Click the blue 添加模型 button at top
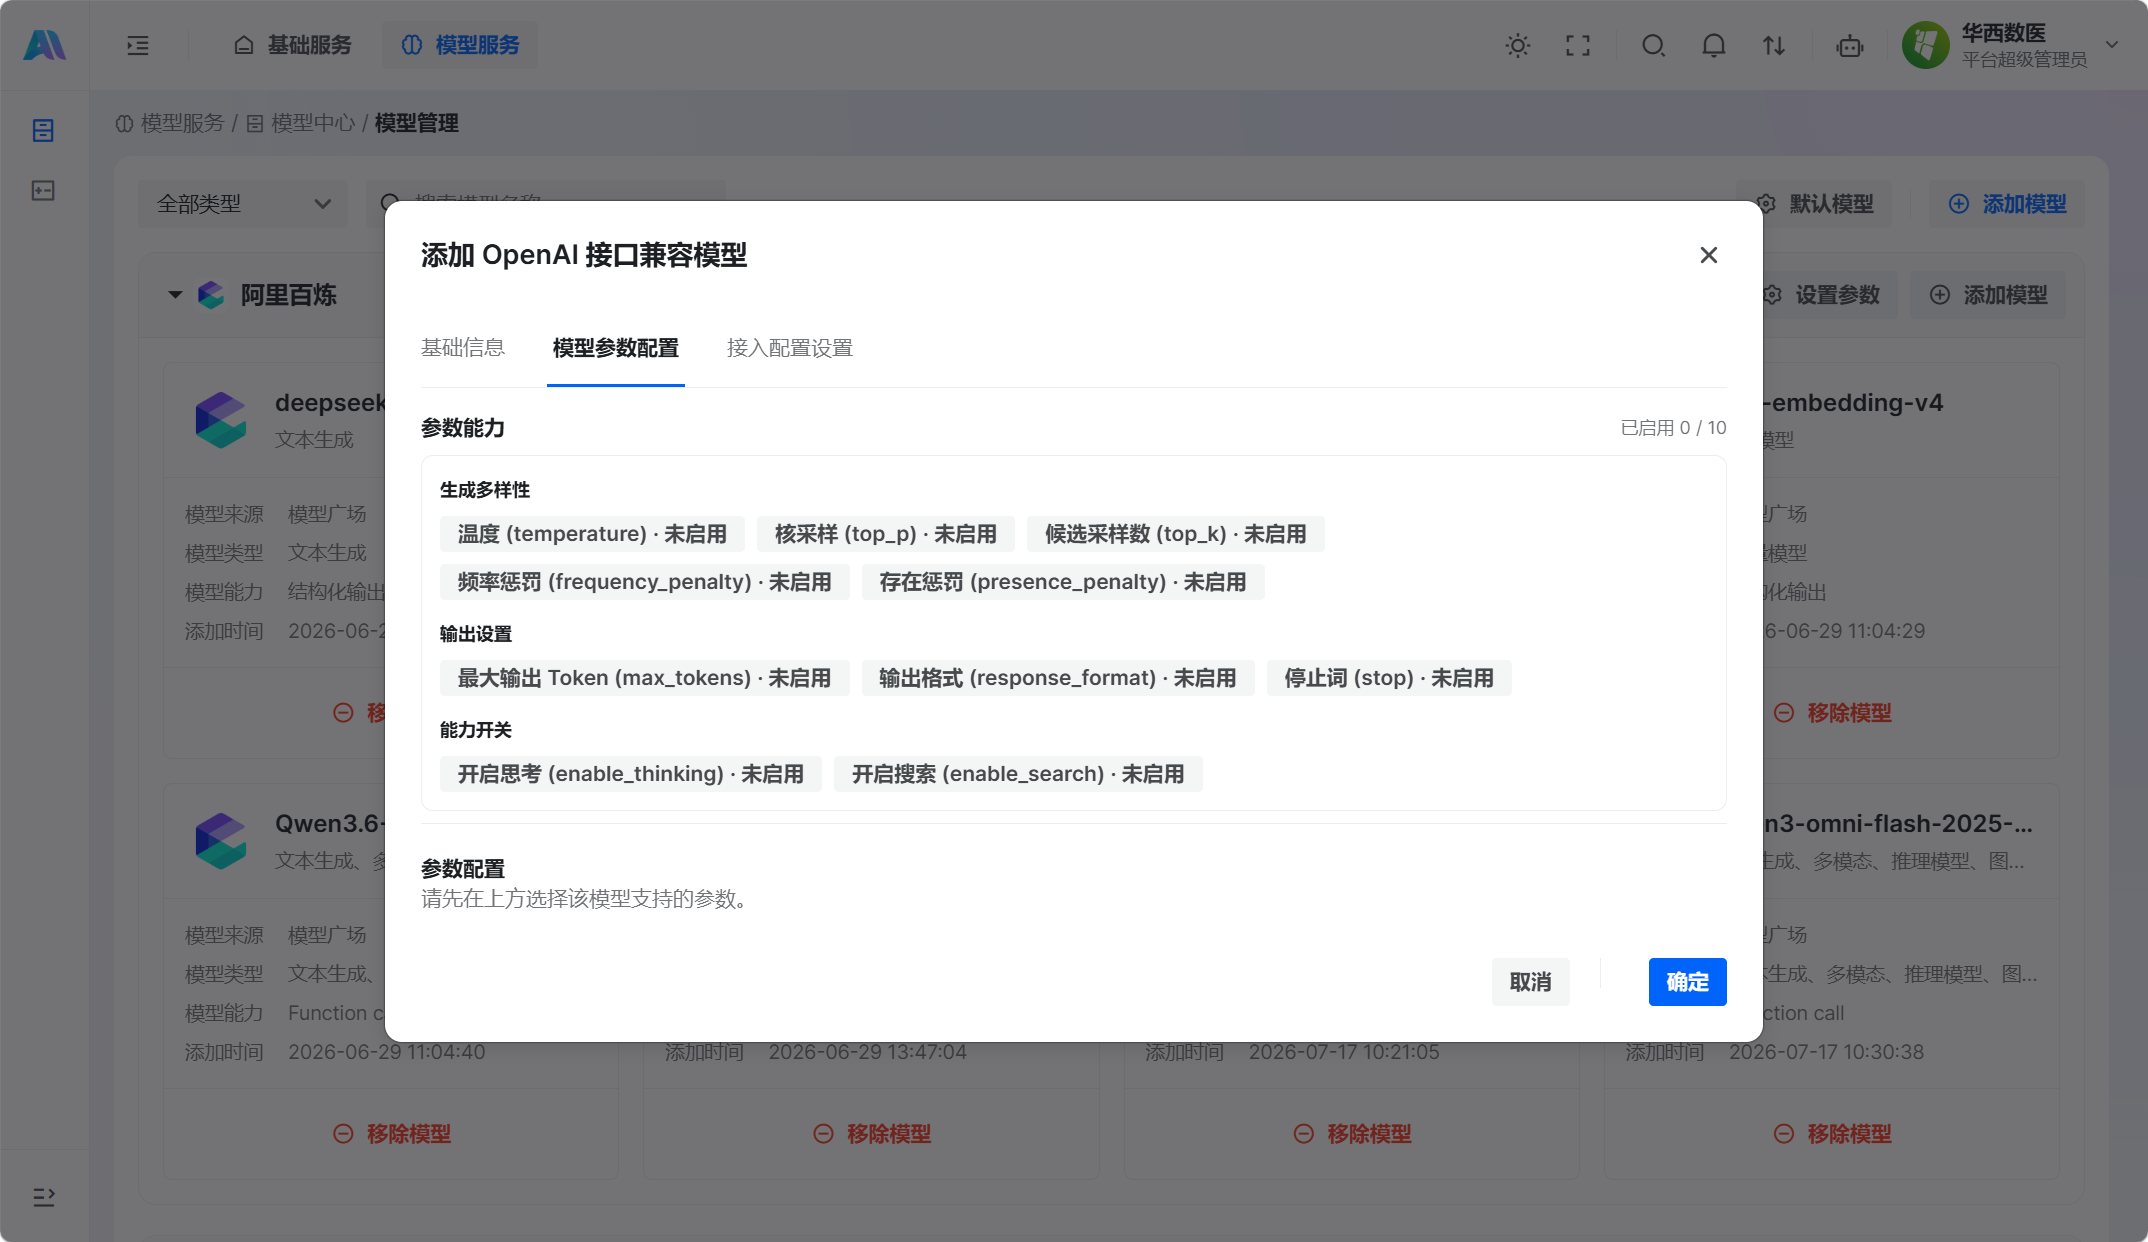The image size is (2148, 1242). 2007,204
